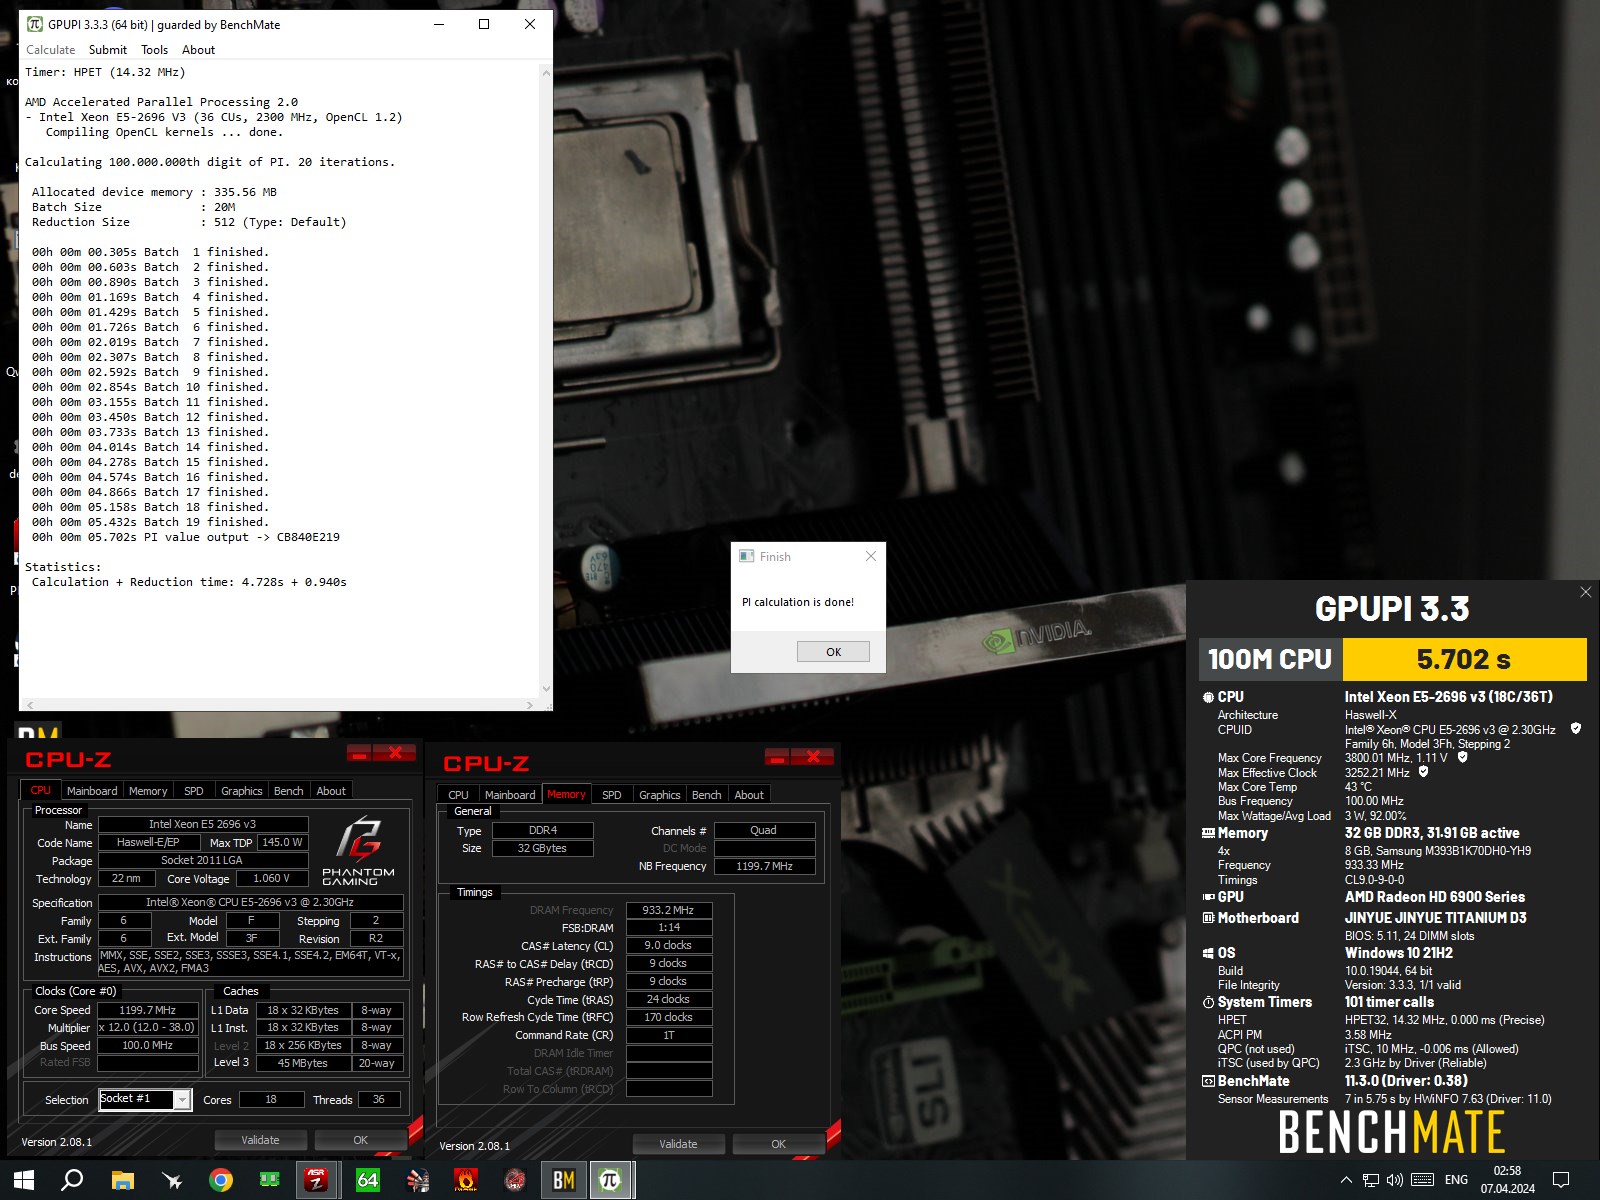Click the BenchMate code icon in result panel
The height and width of the screenshot is (1200, 1600).
1208,1081
